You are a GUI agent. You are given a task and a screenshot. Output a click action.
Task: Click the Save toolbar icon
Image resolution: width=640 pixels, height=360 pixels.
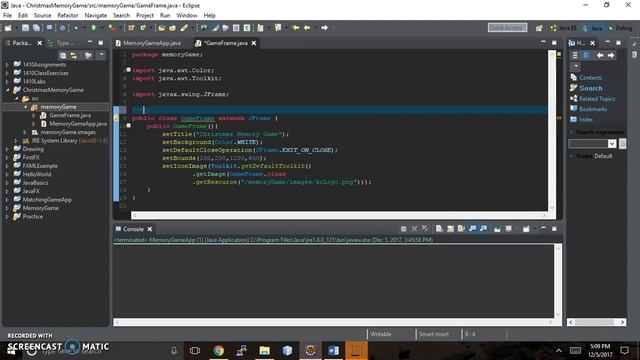click(x=25, y=28)
